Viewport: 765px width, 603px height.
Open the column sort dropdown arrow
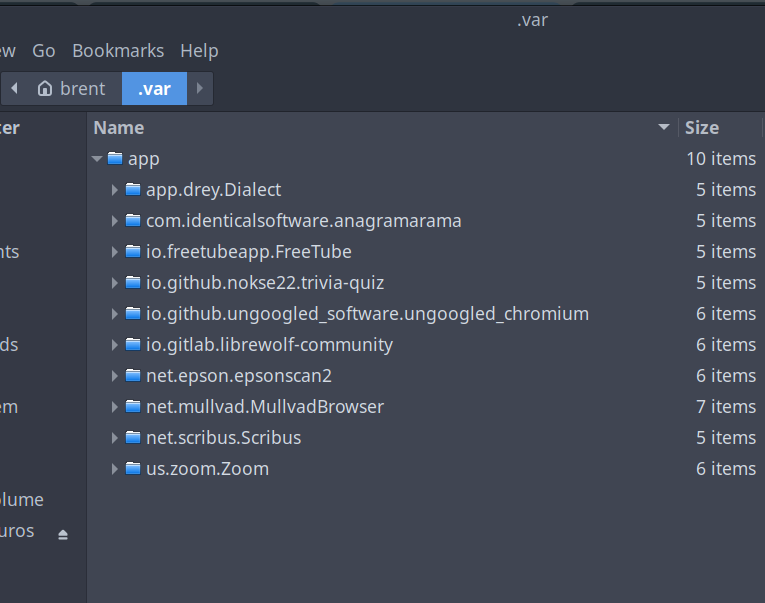point(664,128)
